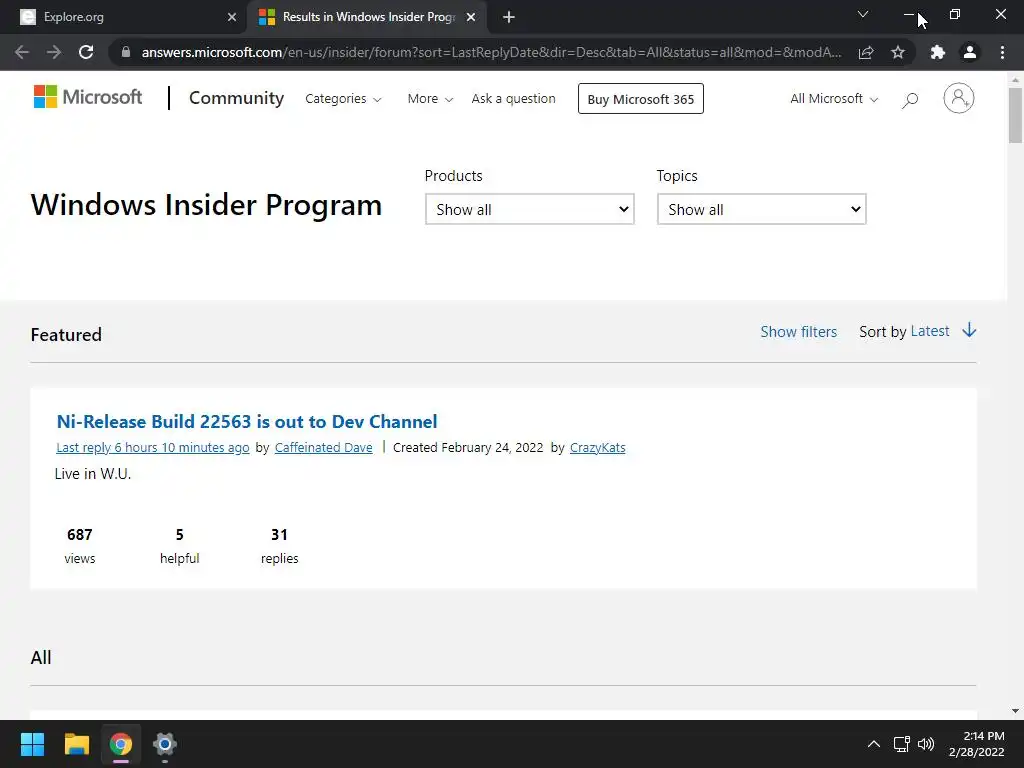Click the Microsoft logo
The width and height of the screenshot is (1024, 768).
click(x=88, y=97)
